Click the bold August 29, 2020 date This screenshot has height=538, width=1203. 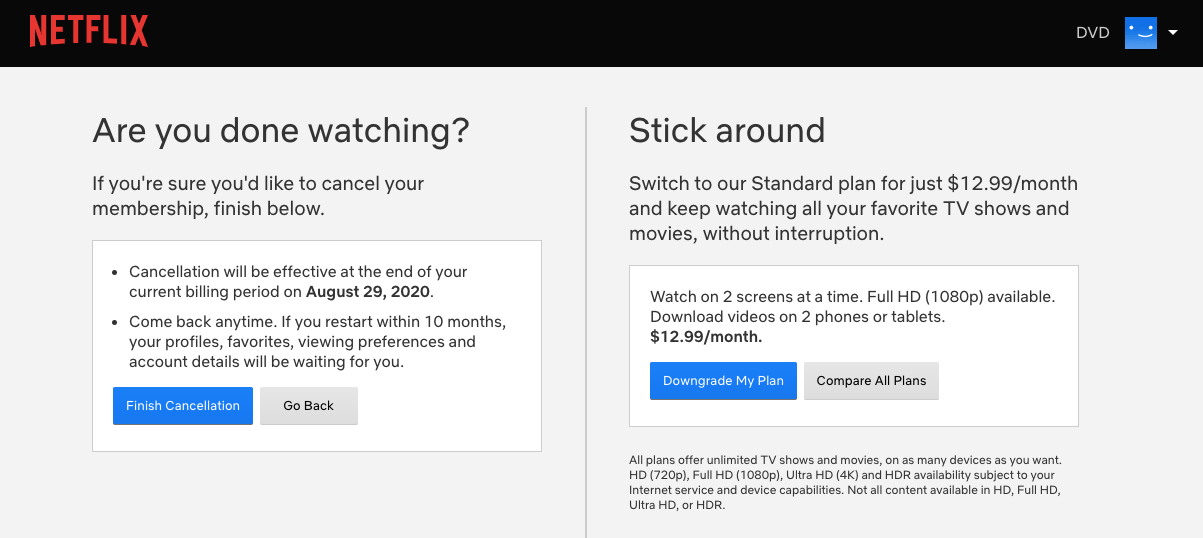coord(368,292)
